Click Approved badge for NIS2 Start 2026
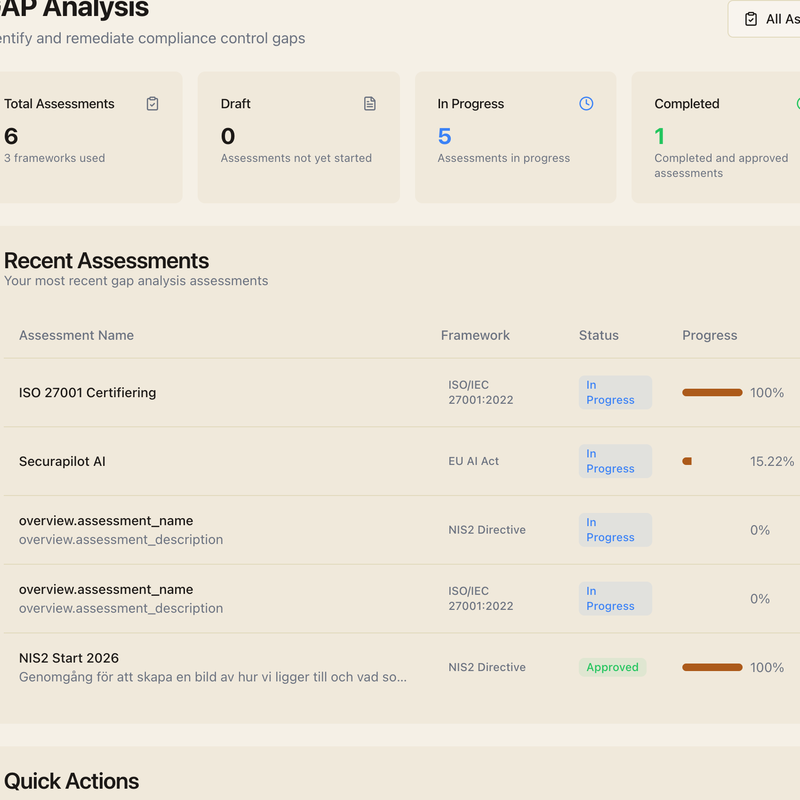Viewport: 800px width, 800px height. point(612,667)
